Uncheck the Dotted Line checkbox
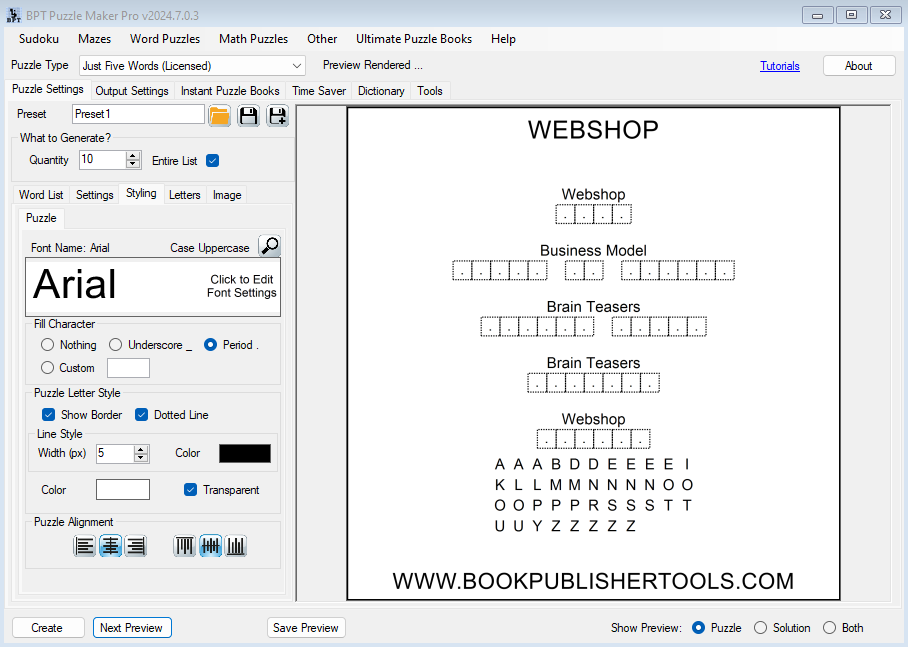The image size is (908, 647). pyautogui.click(x=142, y=415)
